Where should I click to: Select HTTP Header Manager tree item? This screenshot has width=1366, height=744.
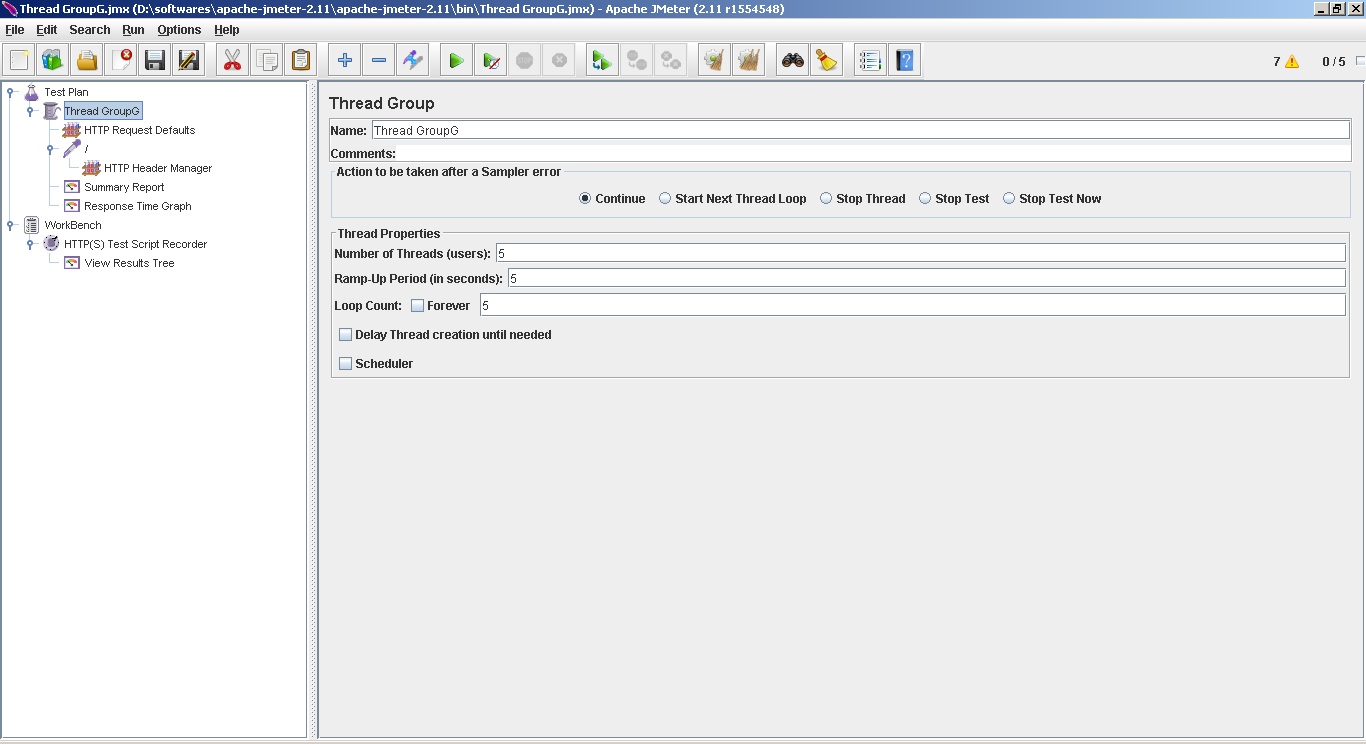click(158, 168)
